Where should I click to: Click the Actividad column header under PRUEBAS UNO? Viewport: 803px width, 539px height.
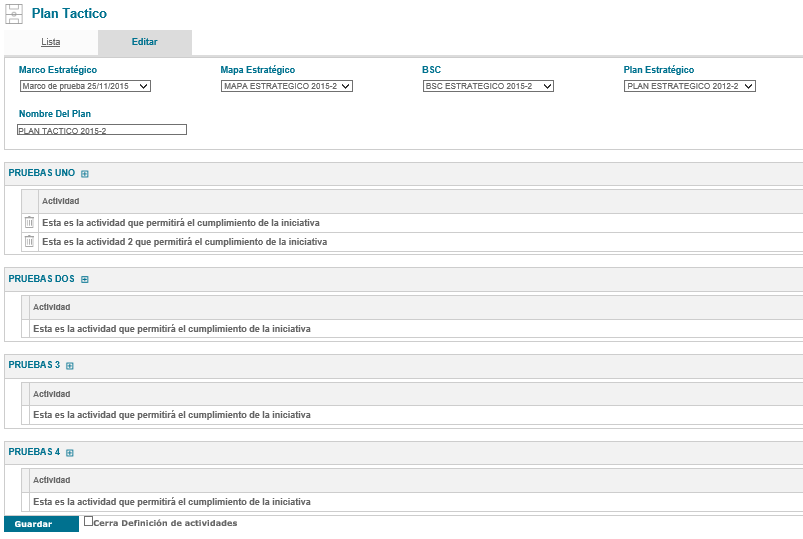(61, 201)
